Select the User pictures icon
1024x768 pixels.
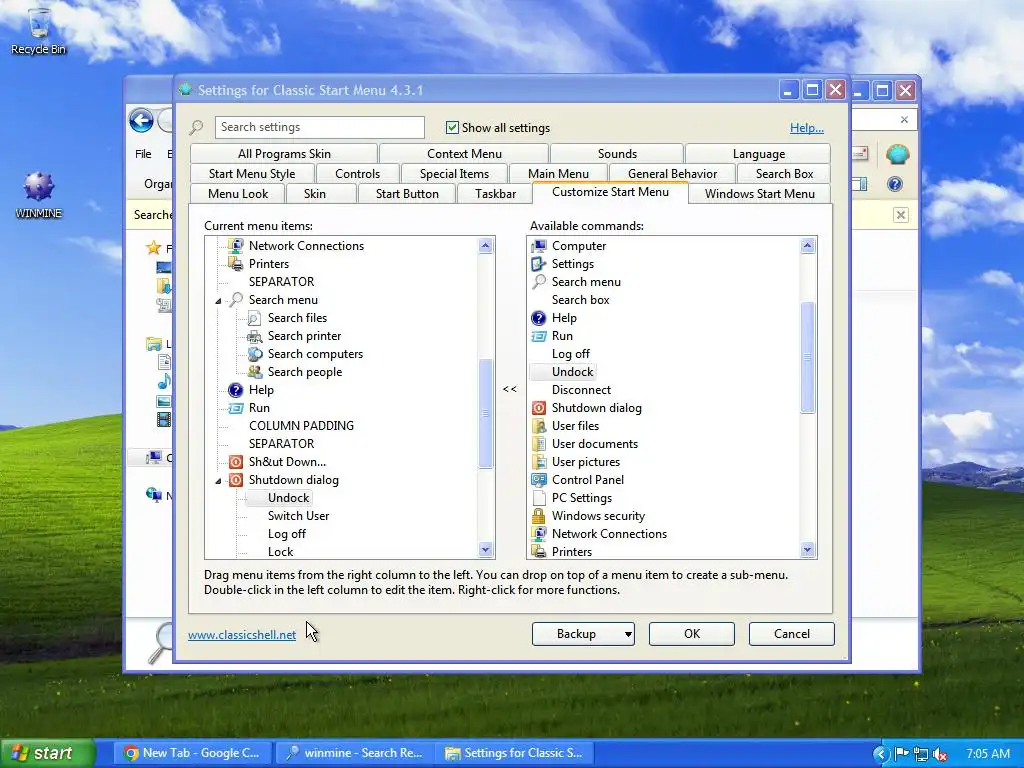tap(539, 462)
